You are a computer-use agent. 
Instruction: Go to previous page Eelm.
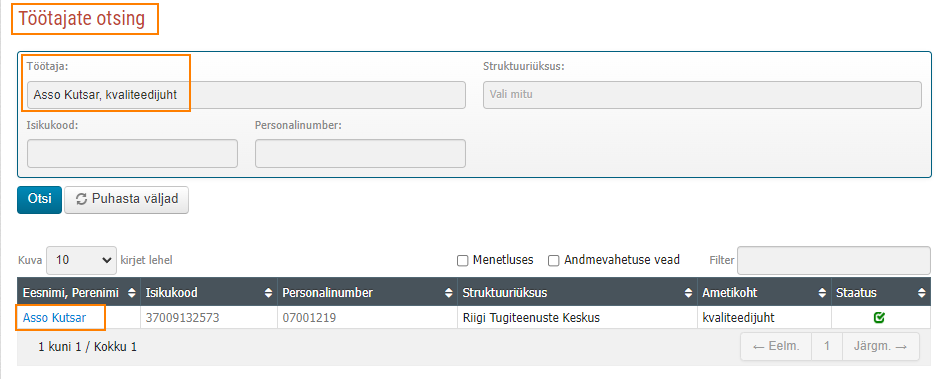(776, 347)
